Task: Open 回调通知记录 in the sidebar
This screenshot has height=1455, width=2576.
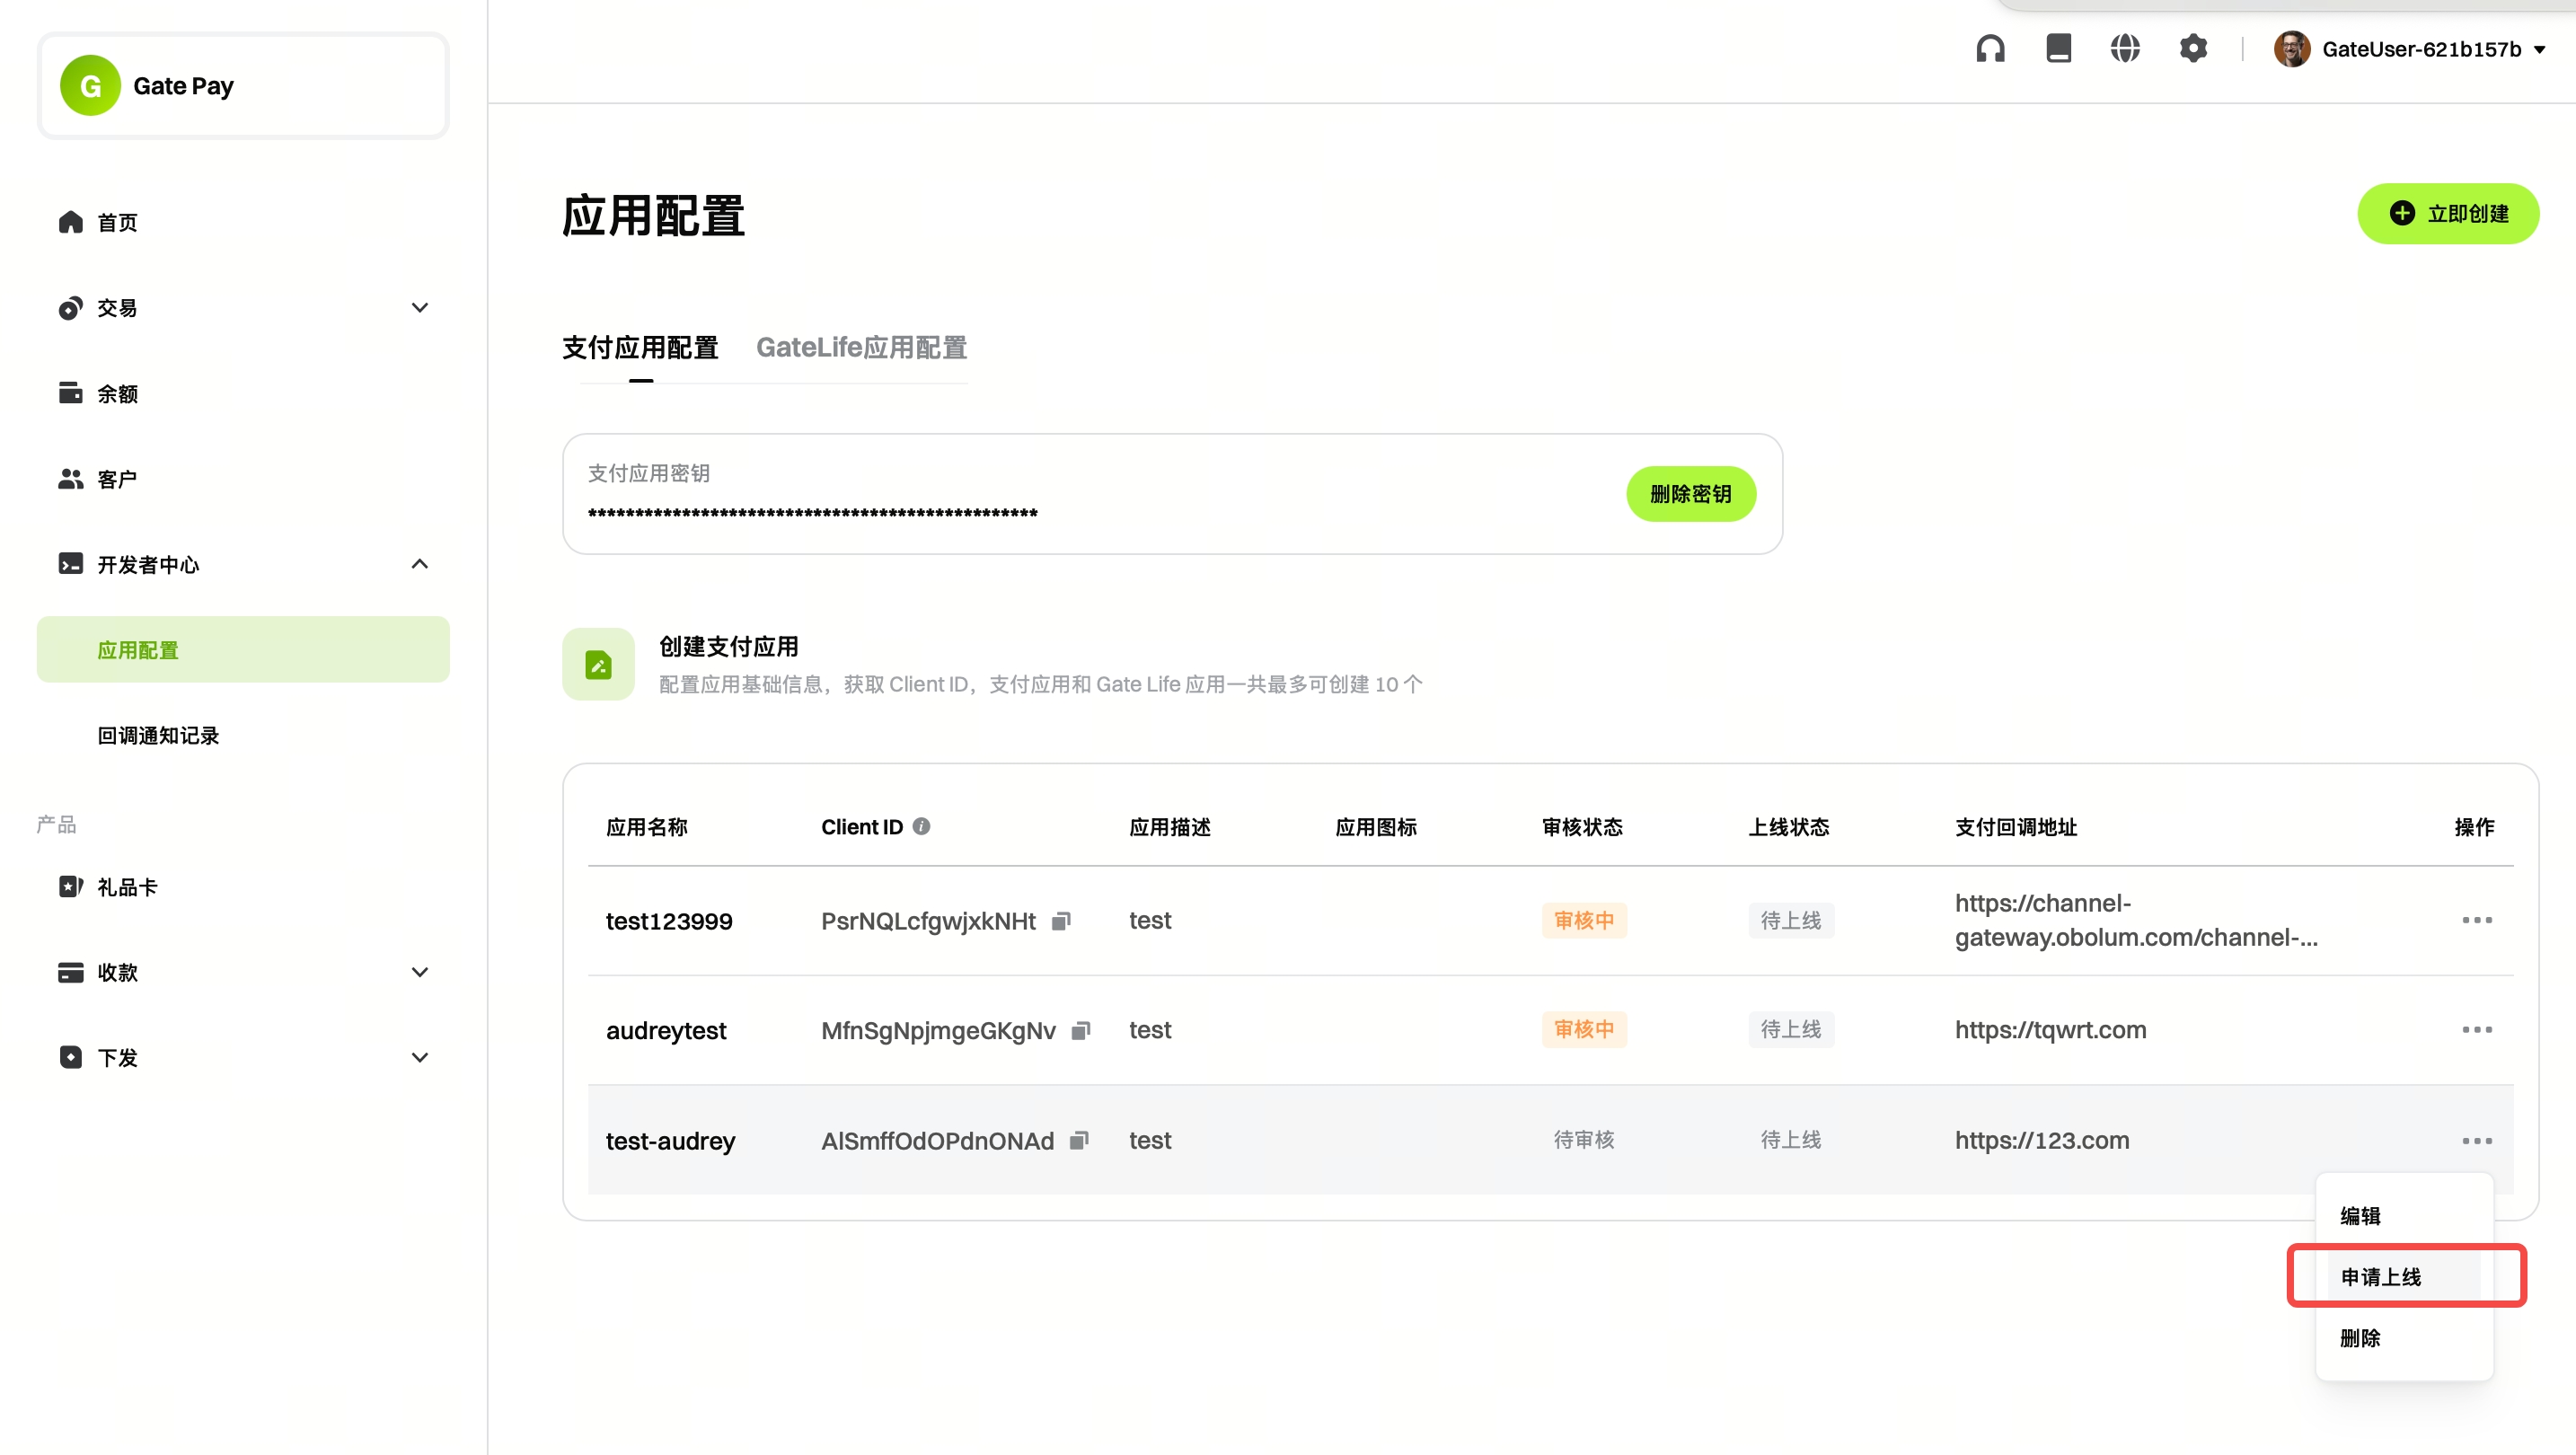Action: point(158,735)
